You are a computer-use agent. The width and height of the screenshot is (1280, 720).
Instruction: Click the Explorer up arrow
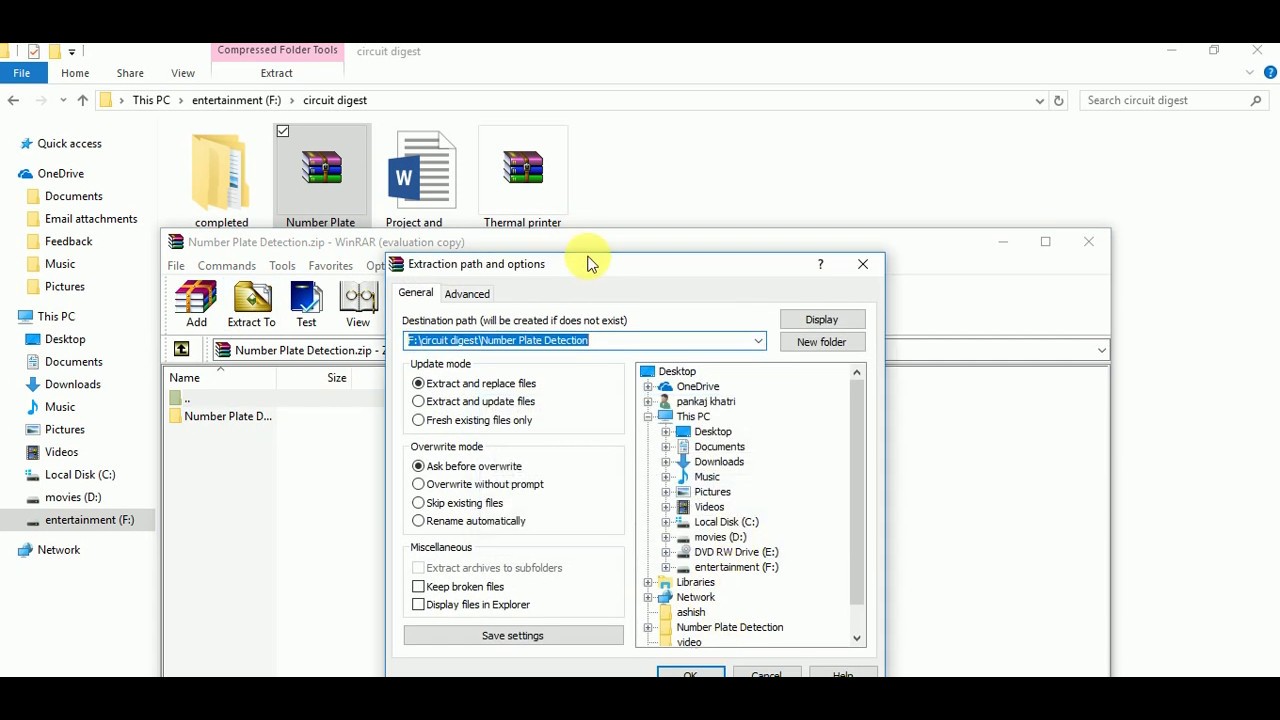coord(82,100)
